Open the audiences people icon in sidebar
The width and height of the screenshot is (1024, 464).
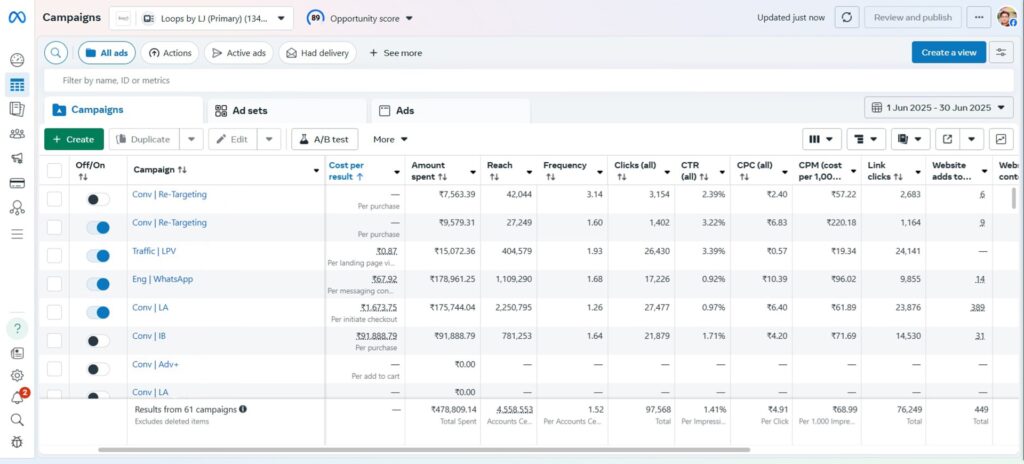click(x=17, y=134)
